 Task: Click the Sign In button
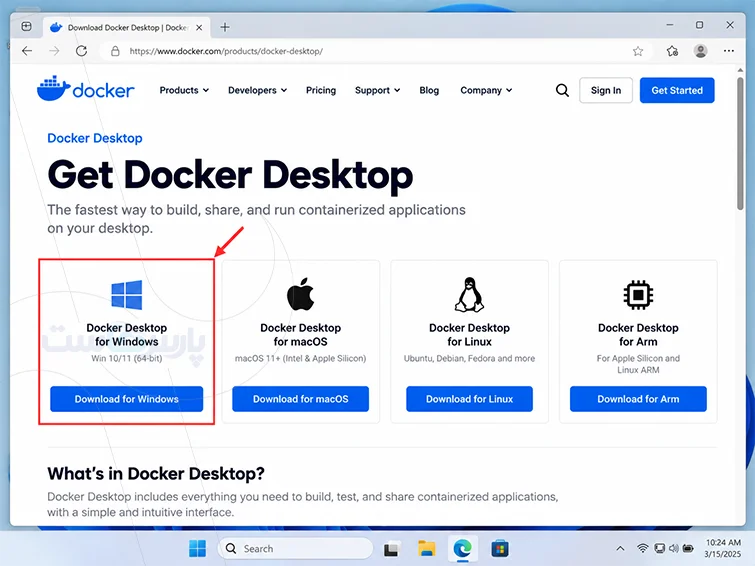(x=606, y=90)
